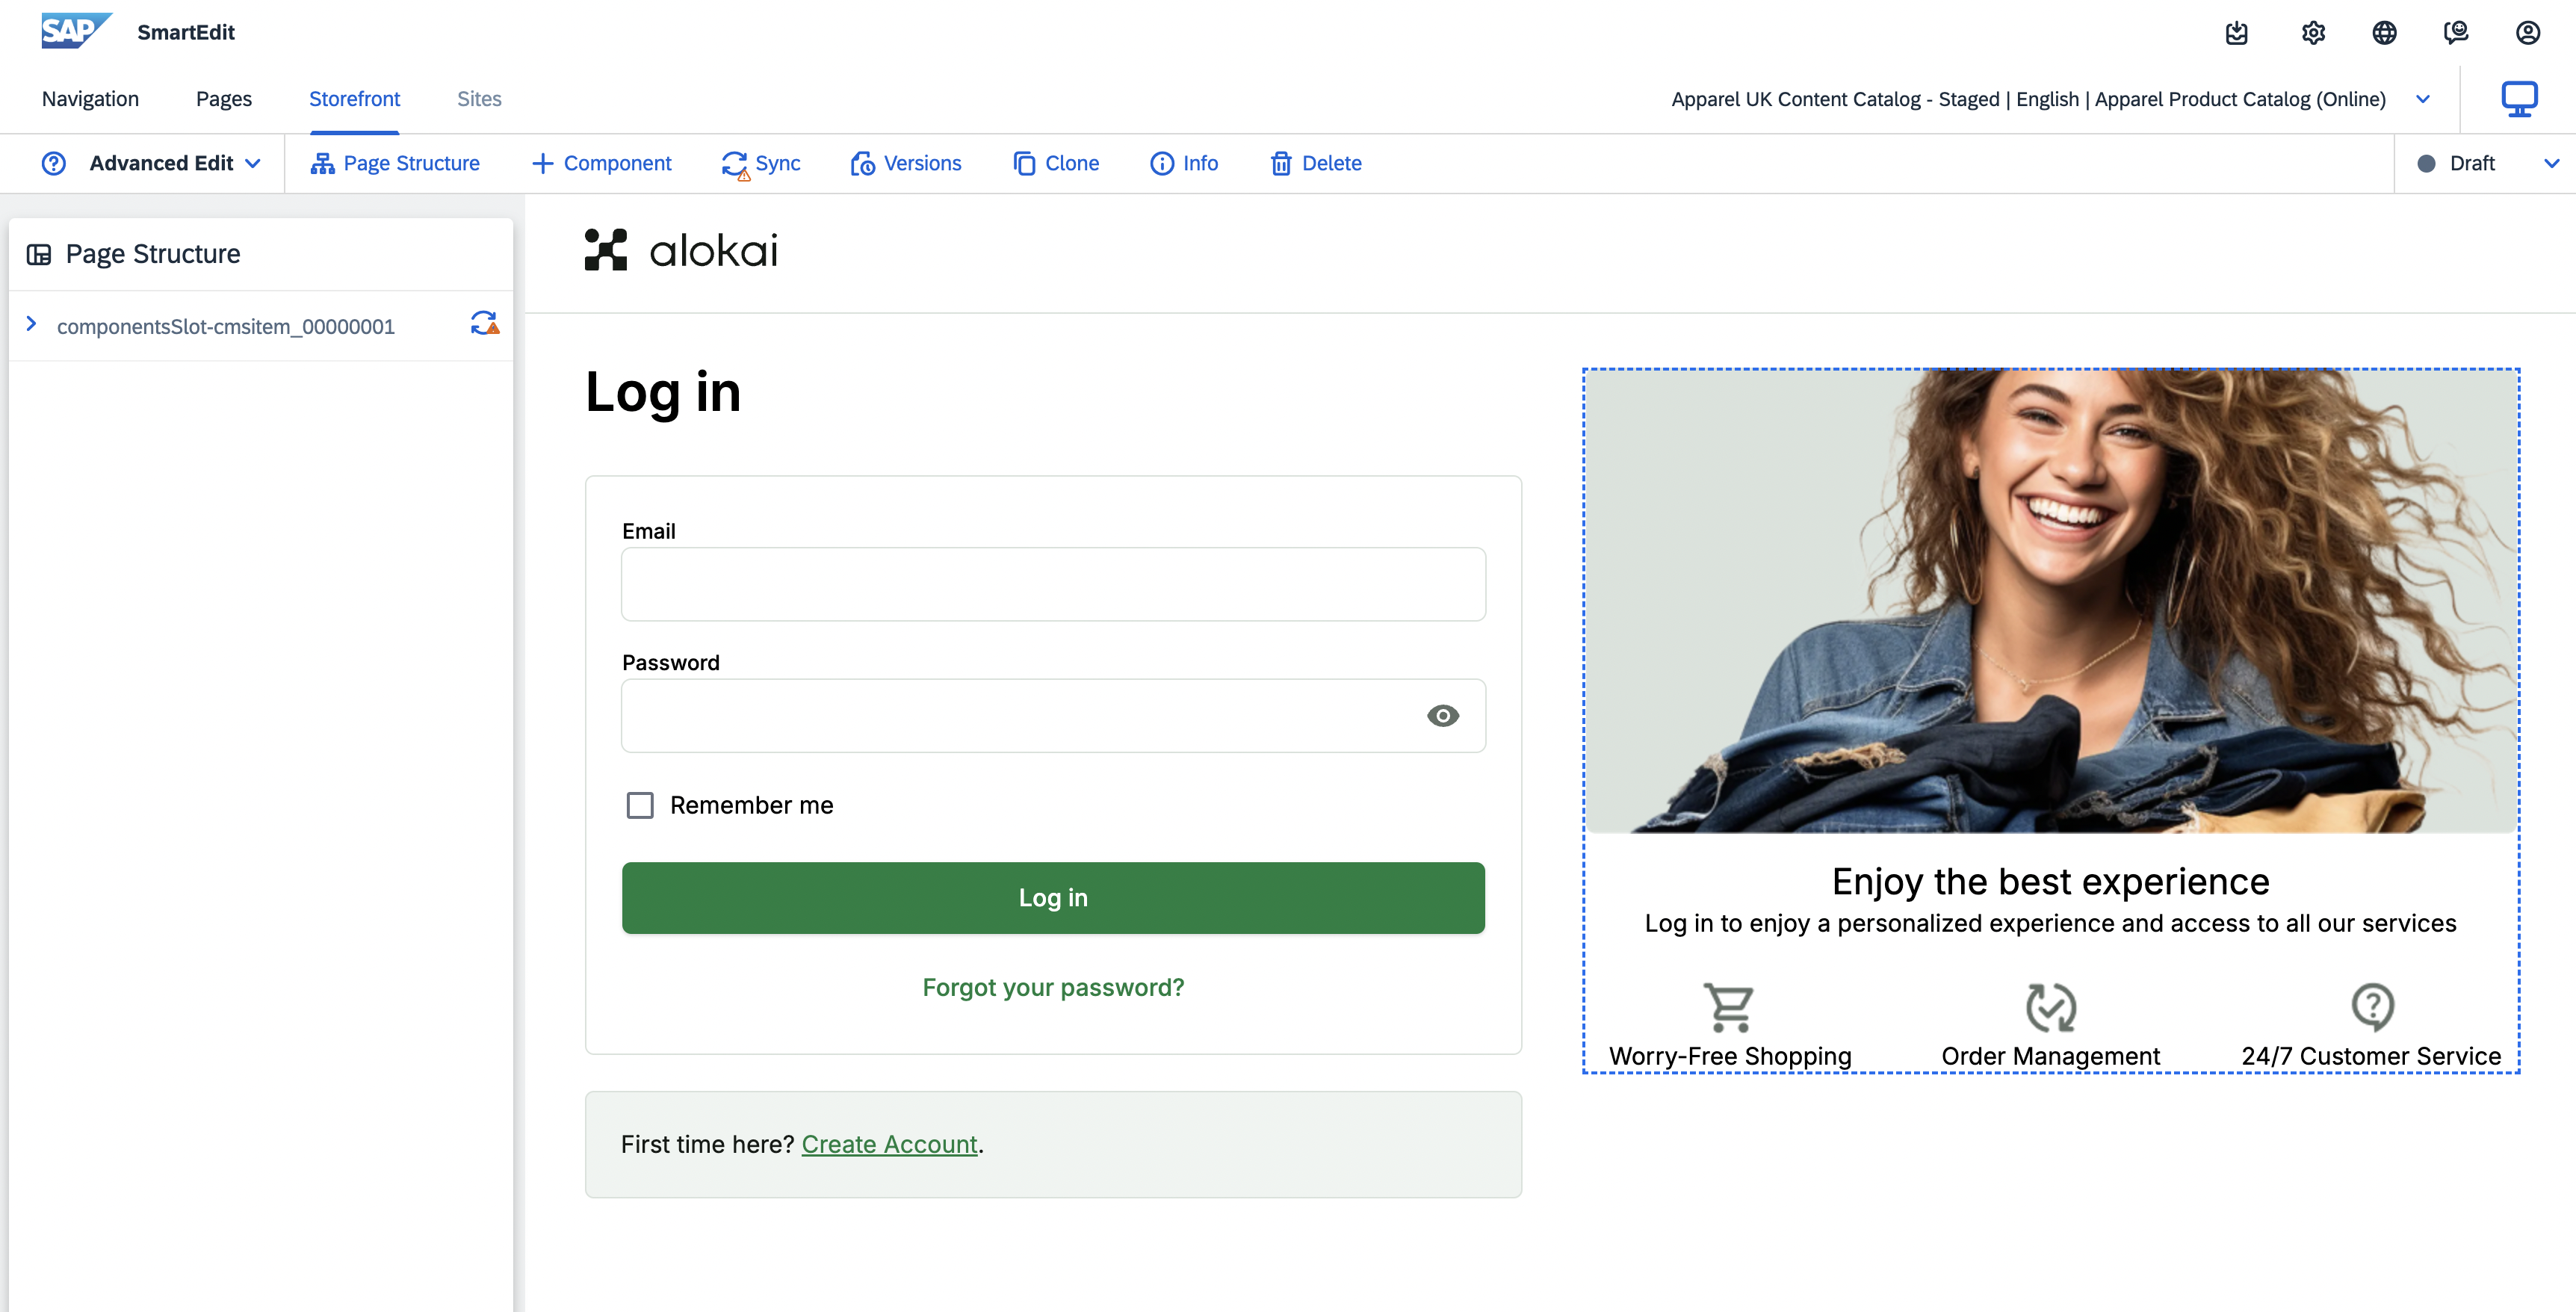Open the Sites tab
This screenshot has height=1312, width=2576.
tap(479, 99)
